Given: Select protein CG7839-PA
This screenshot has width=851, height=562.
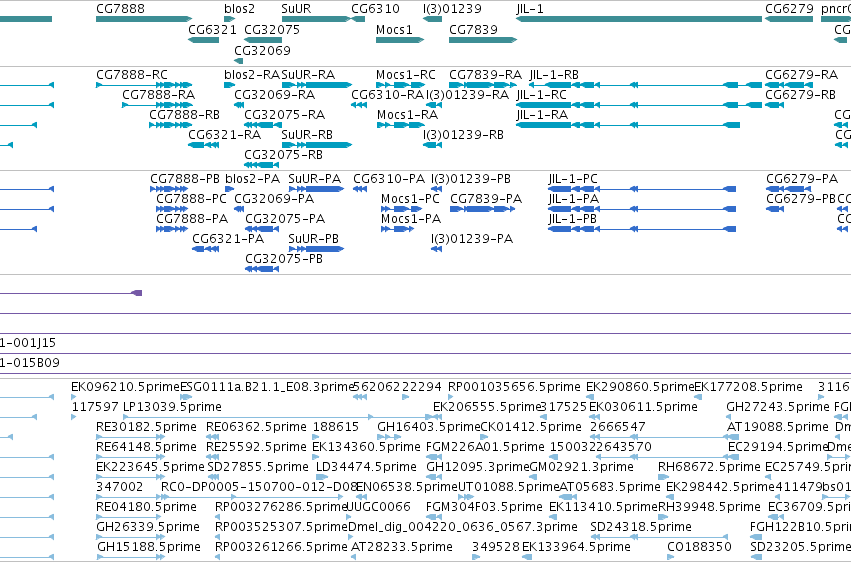Looking at the screenshot, I should pos(482,209).
